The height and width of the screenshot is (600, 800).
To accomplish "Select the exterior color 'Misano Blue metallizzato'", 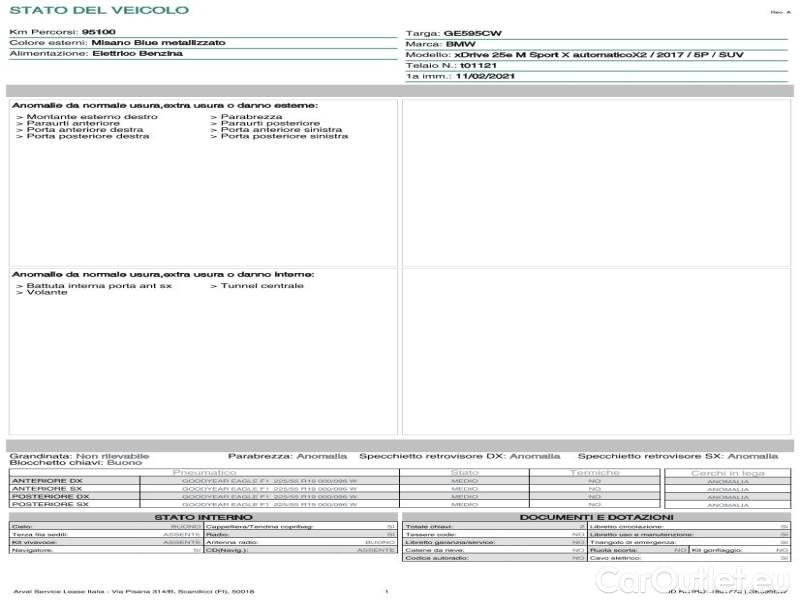I will coord(158,42).
